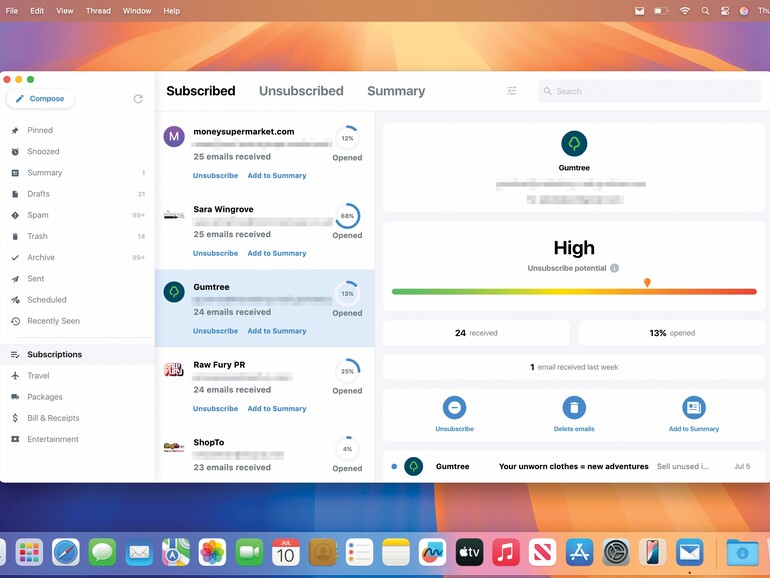Click the large Gumtree logo in detail header
The height and width of the screenshot is (578, 770).
click(x=574, y=143)
